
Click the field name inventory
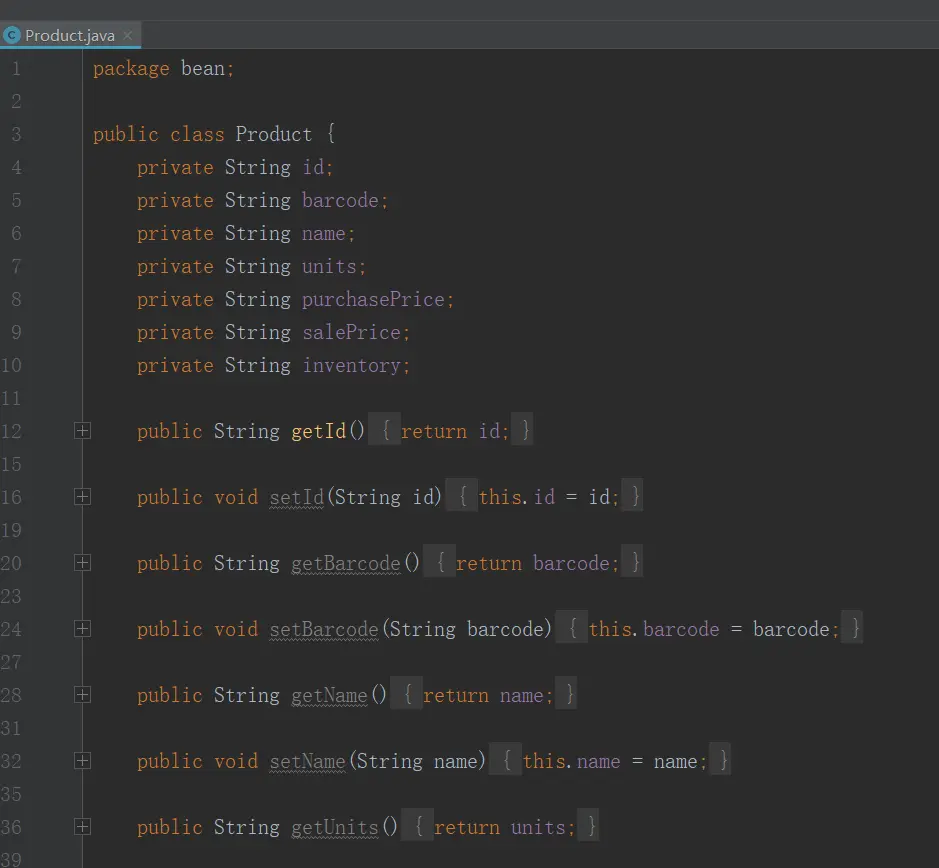point(352,365)
